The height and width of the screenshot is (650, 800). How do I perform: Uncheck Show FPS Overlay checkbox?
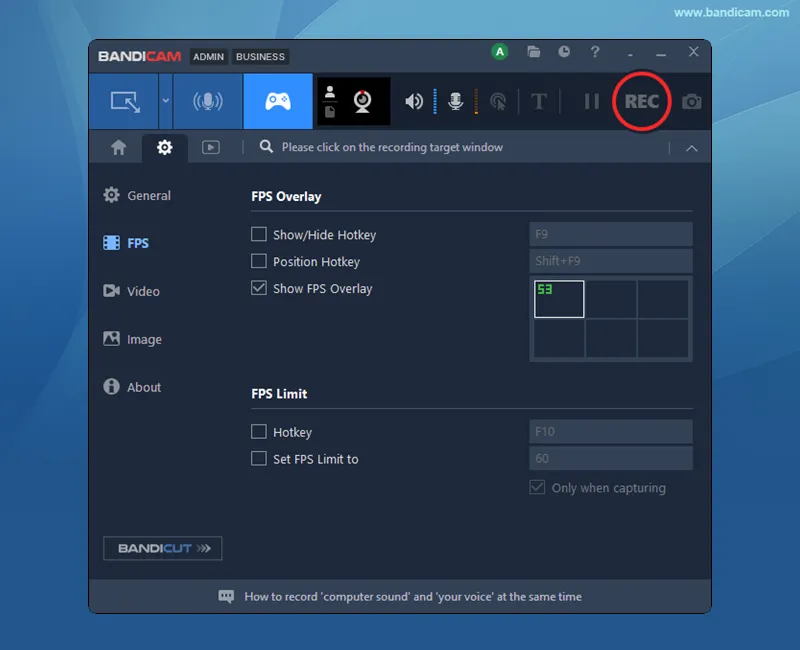tap(259, 288)
